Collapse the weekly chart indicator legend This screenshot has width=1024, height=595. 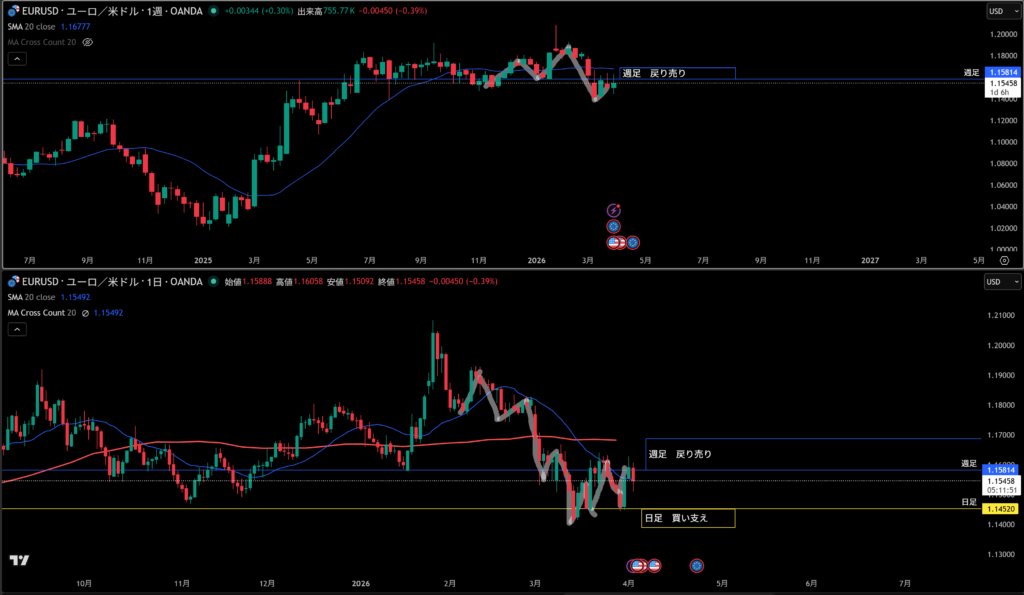click(16, 59)
